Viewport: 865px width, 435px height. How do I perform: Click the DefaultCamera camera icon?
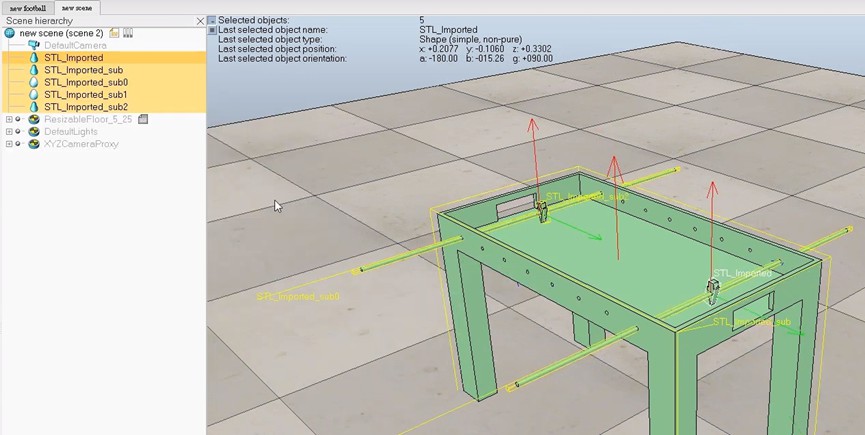click(34, 45)
